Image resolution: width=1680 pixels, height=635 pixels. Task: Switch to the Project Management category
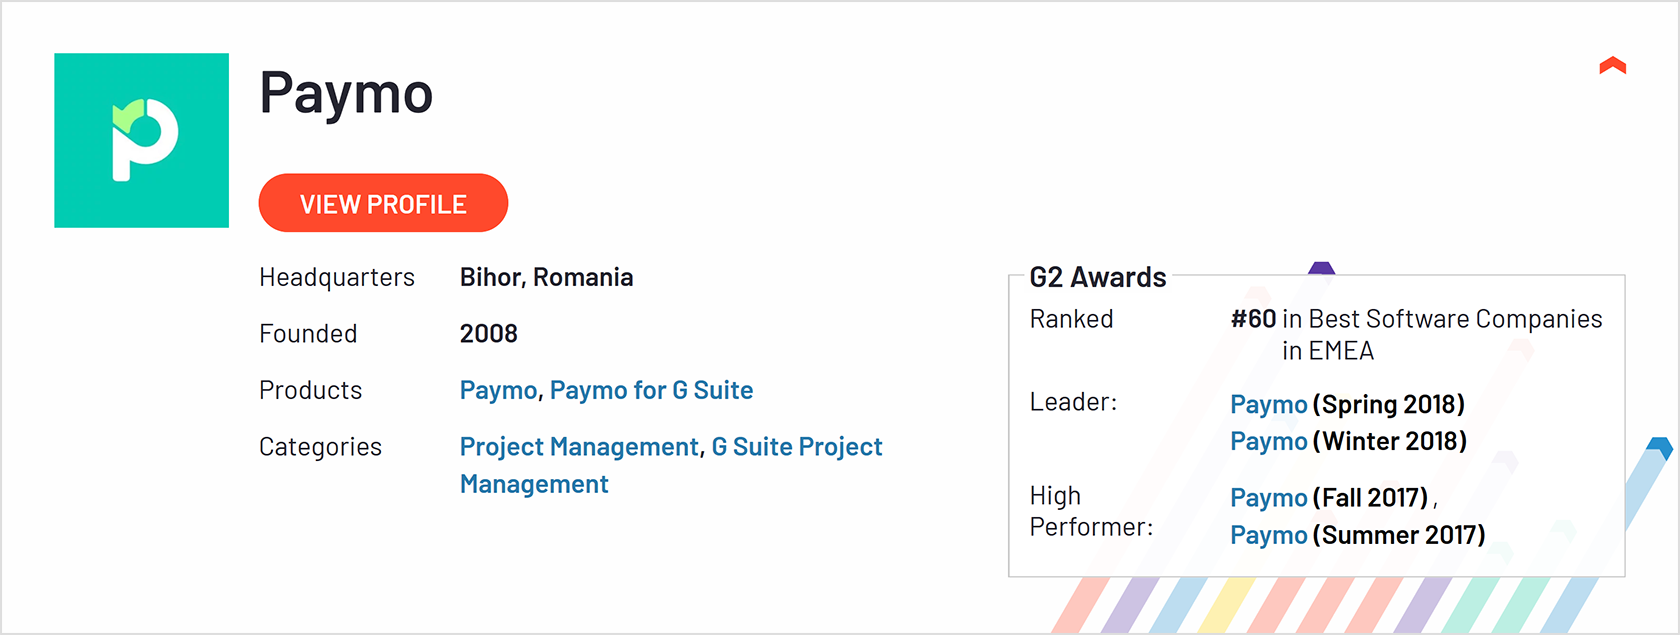[x=578, y=446]
